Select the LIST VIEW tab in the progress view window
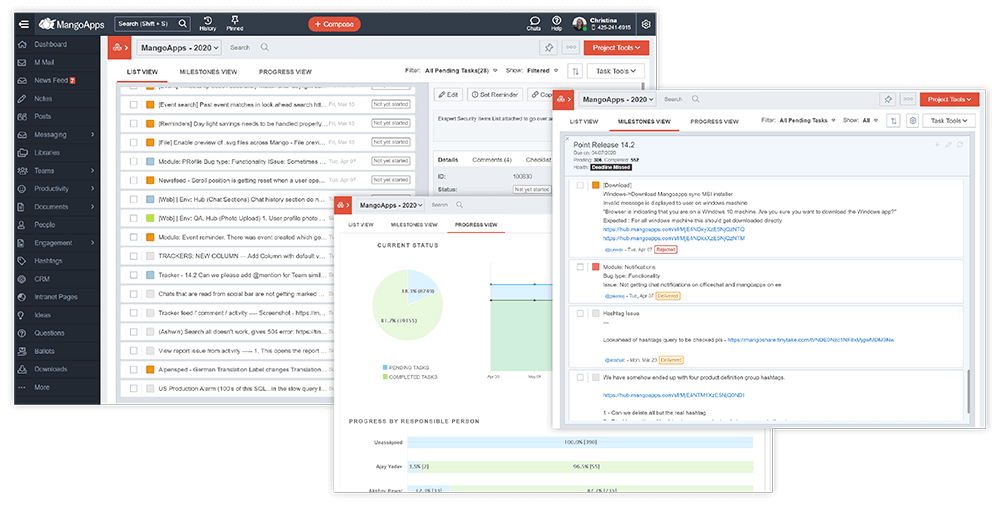This screenshot has height=505, width=1000. [x=361, y=224]
